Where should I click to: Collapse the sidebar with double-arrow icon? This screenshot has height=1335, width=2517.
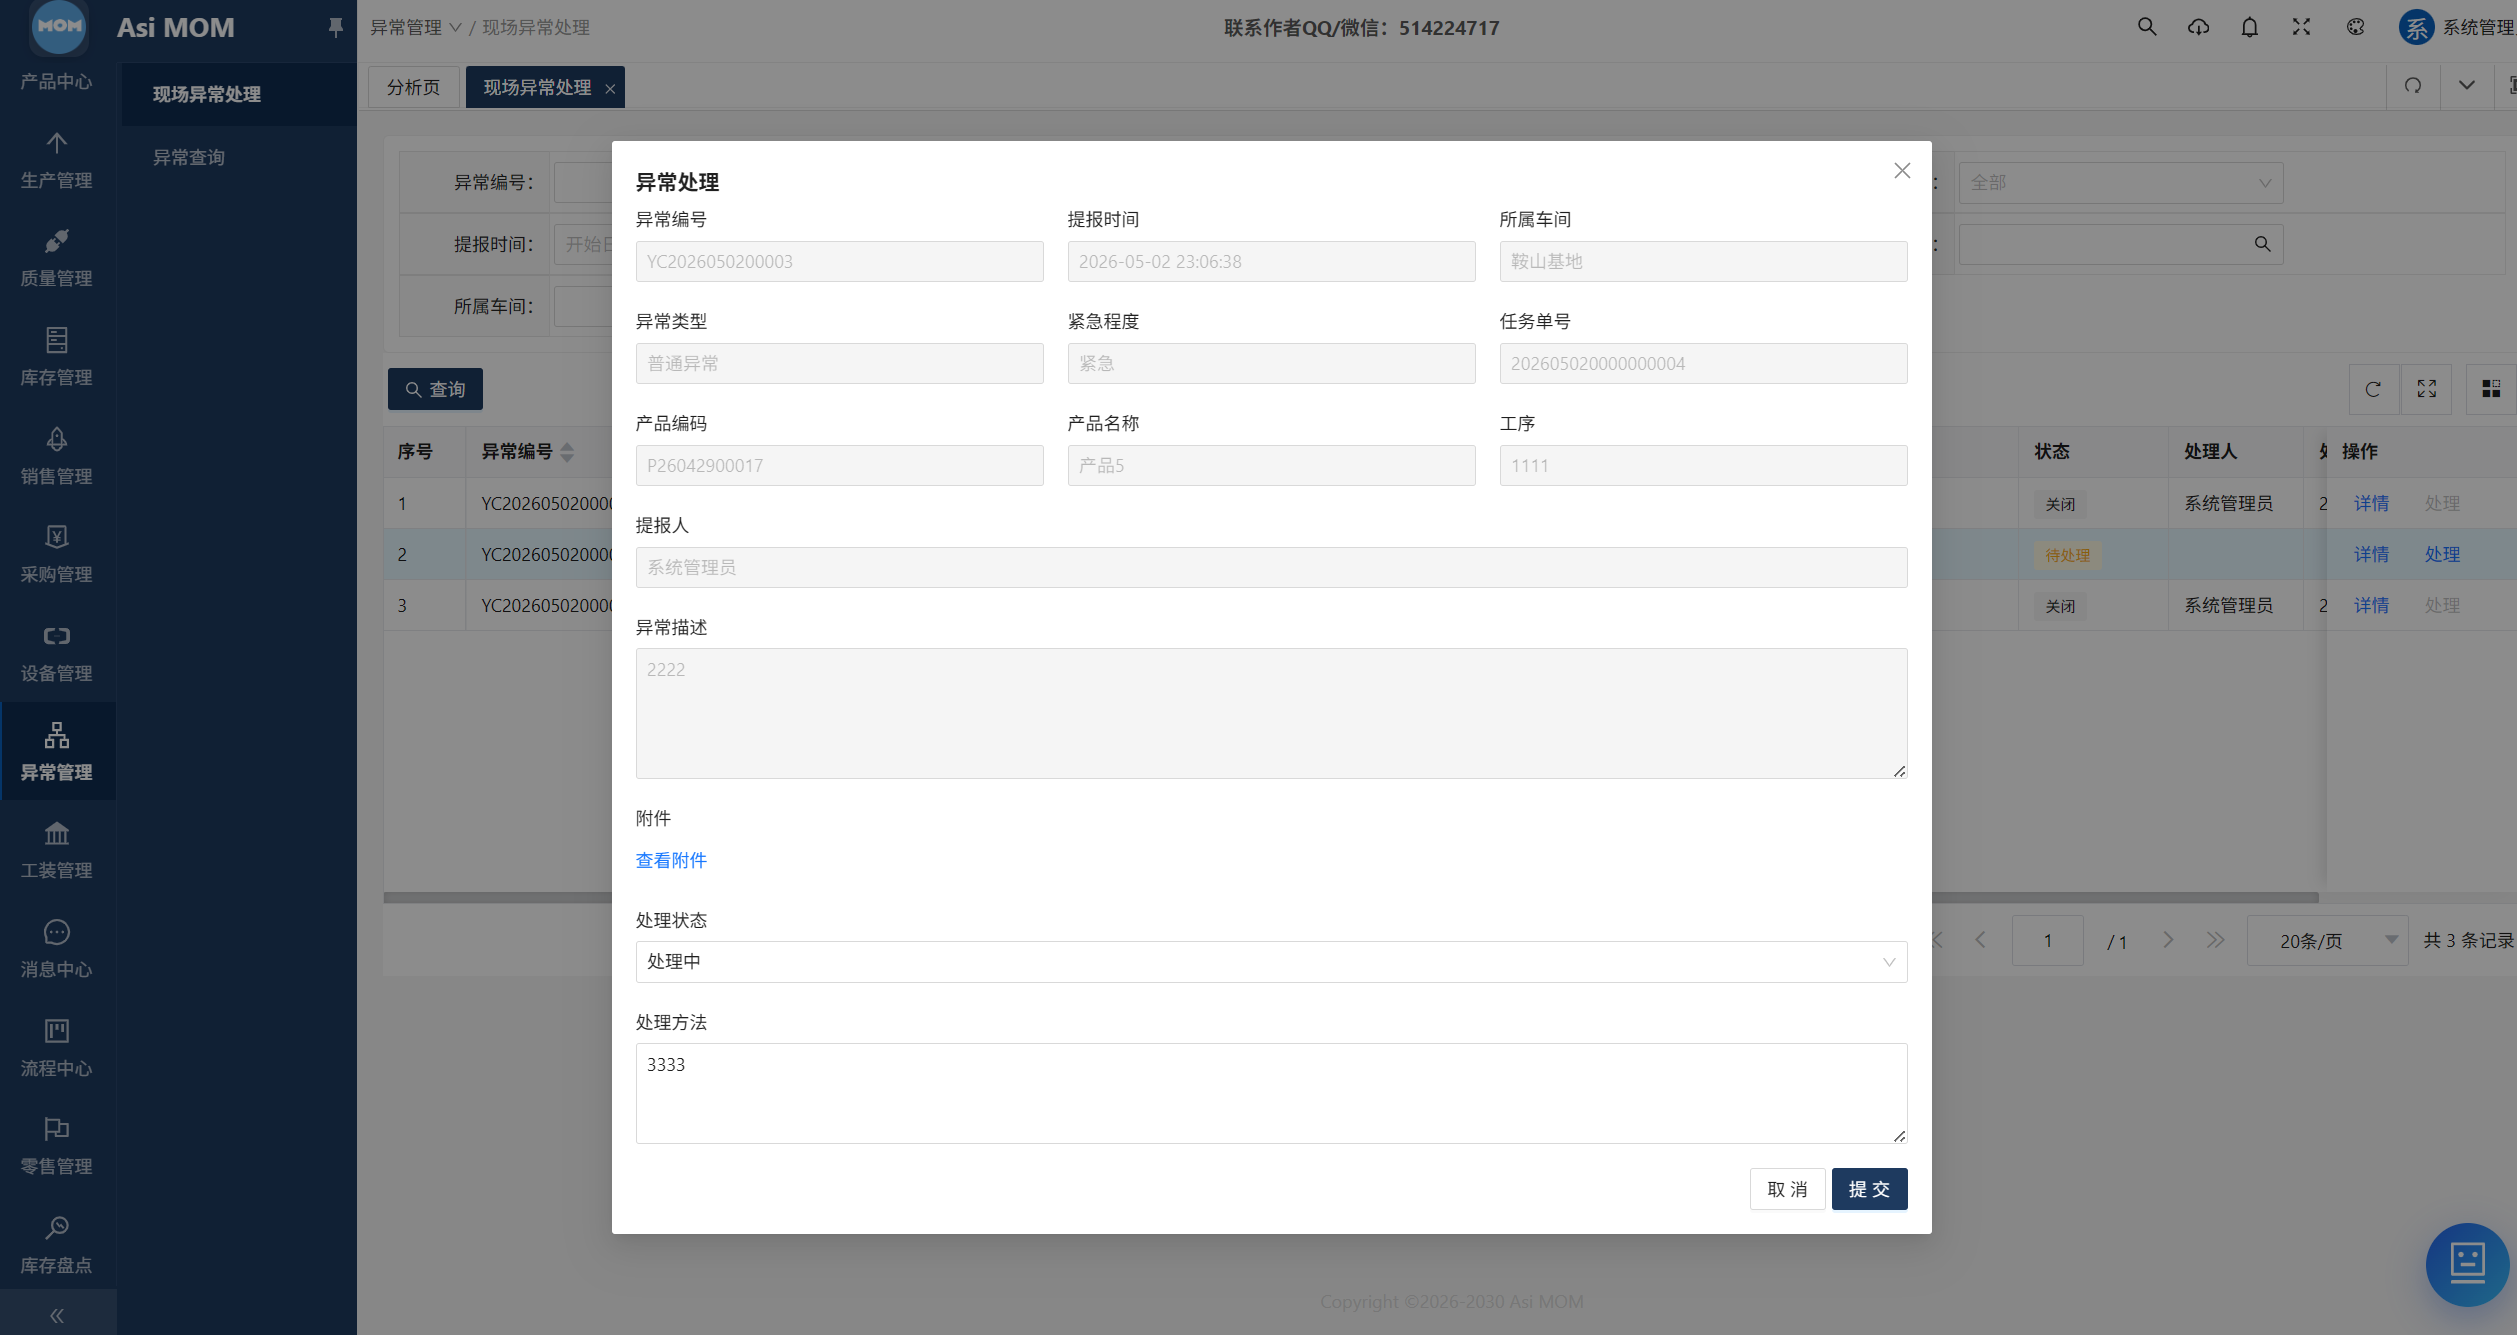tap(57, 1315)
